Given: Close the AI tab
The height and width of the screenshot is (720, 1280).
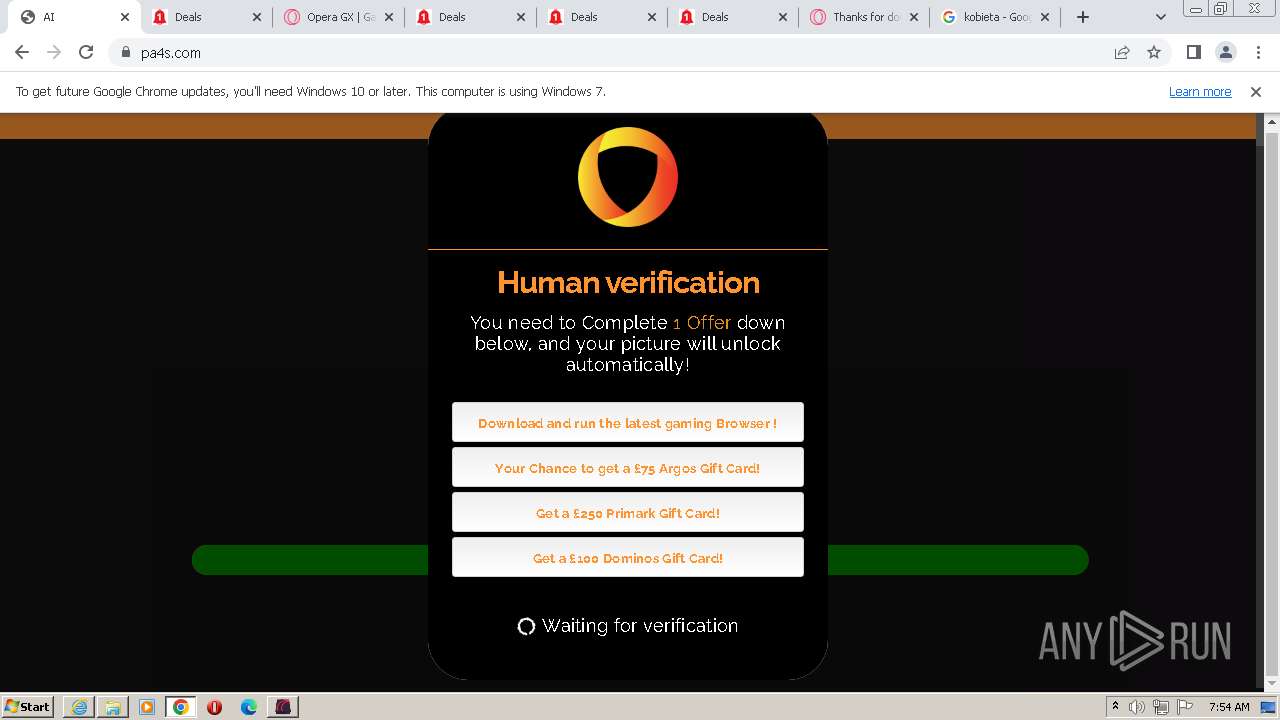Looking at the screenshot, I should point(125,17).
